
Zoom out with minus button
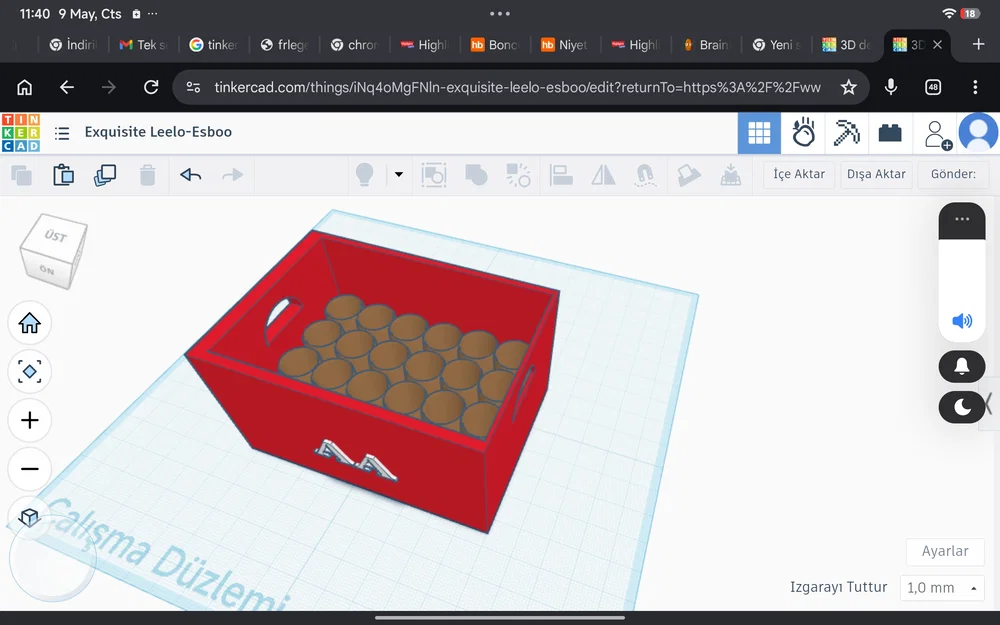30,469
